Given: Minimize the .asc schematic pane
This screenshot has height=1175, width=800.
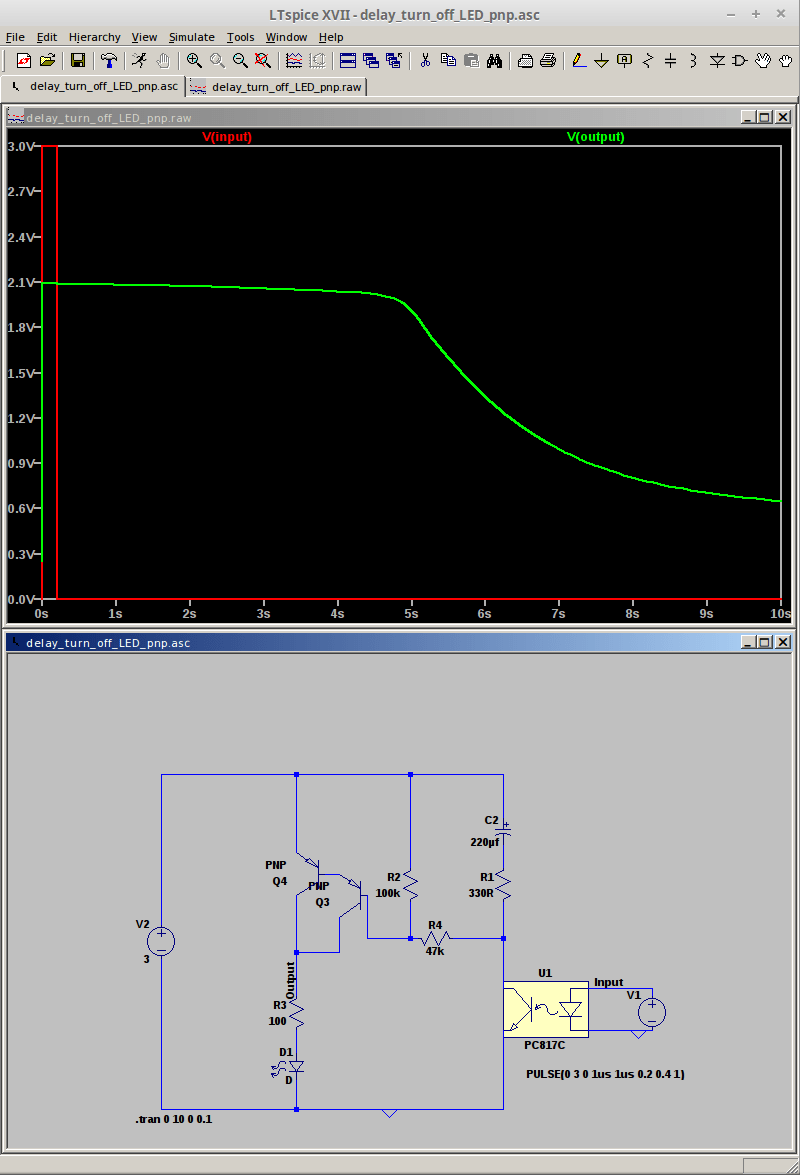Looking at the screenshot, I should pyautogui.click(x=748, y=642).
